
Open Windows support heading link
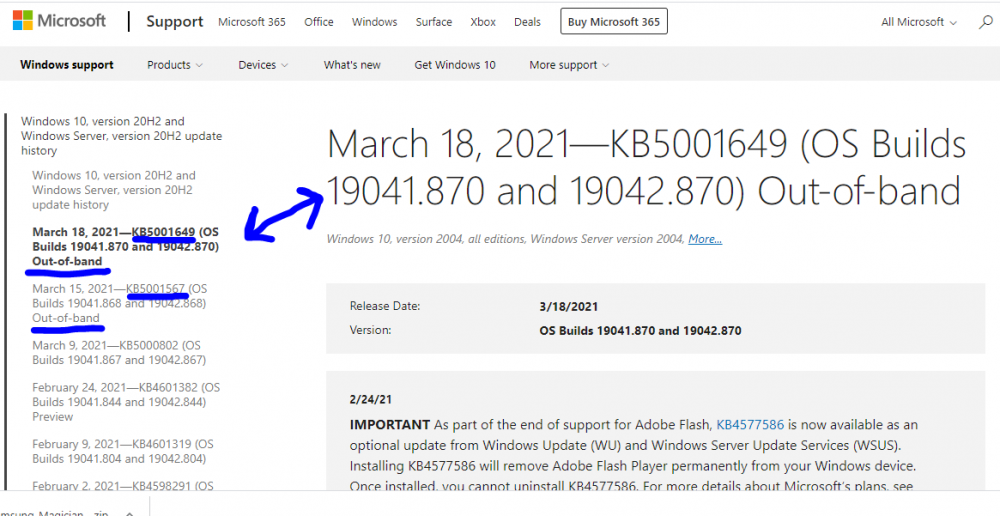[67, 64]
